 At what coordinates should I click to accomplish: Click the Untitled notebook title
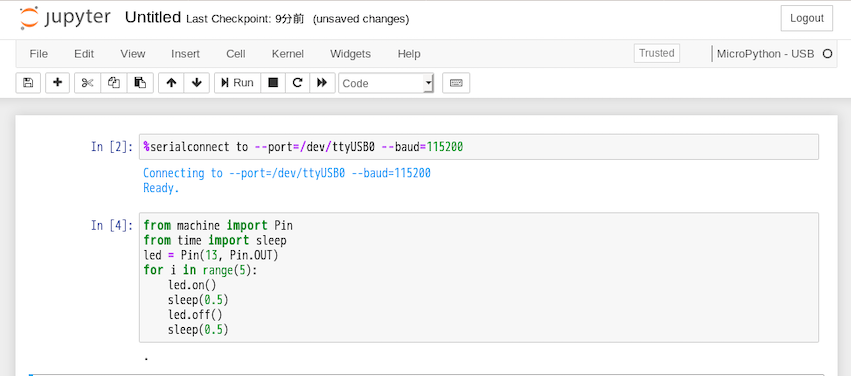click(x=153, y=17)
